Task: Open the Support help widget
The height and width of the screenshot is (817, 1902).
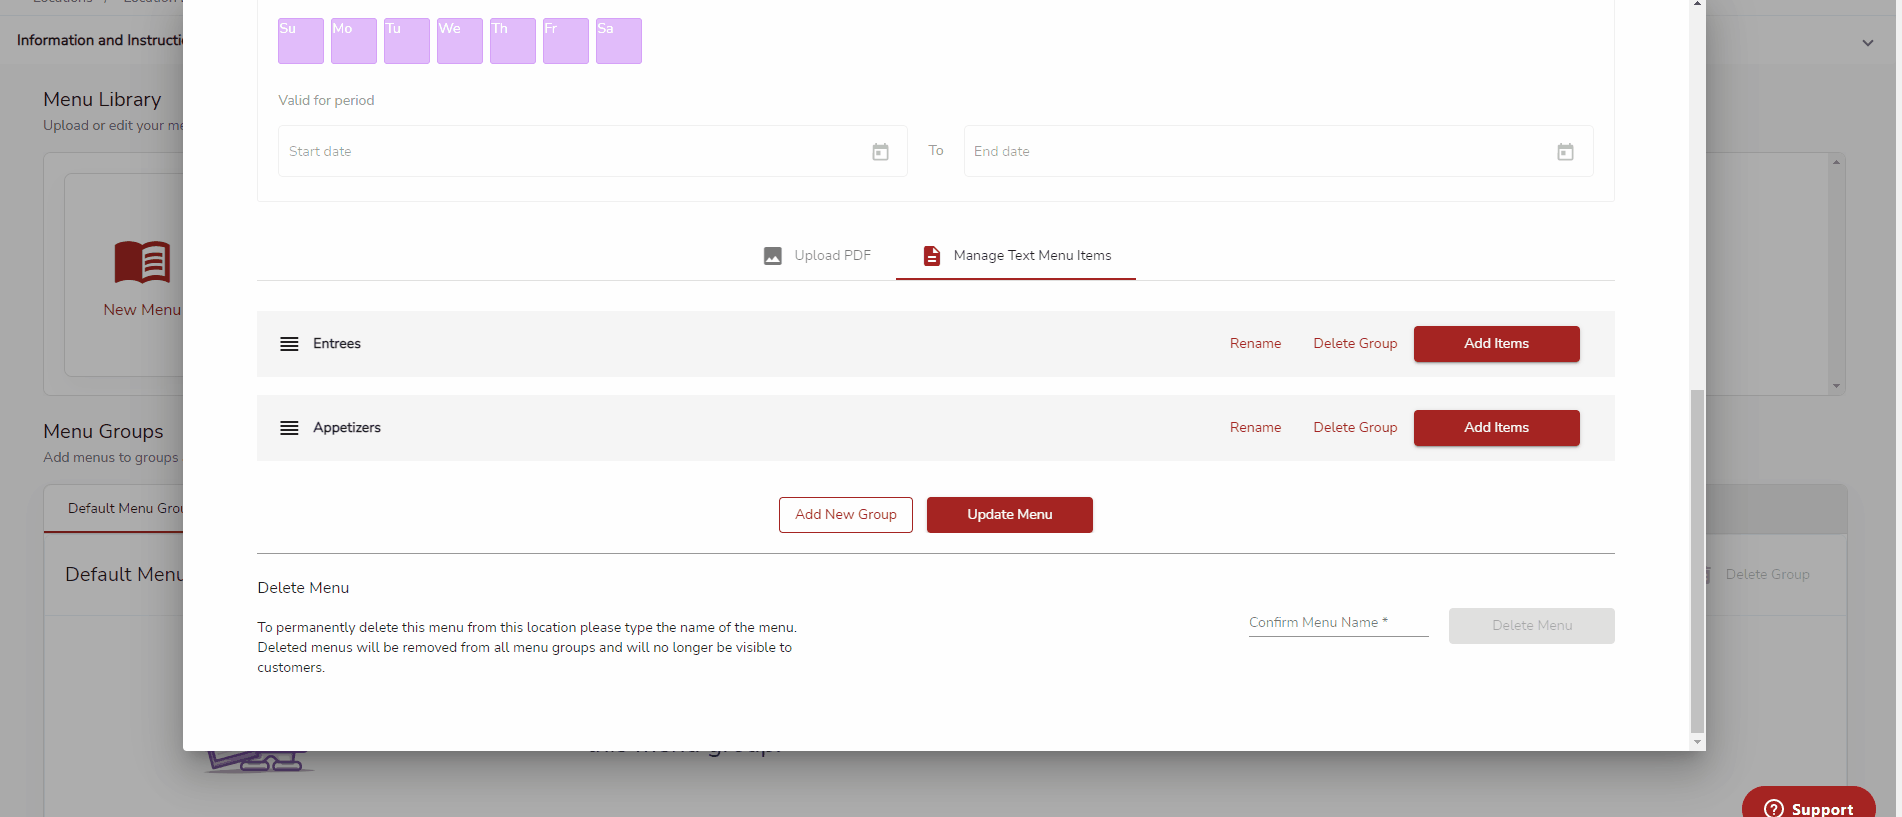Action: coord(1808,804)
